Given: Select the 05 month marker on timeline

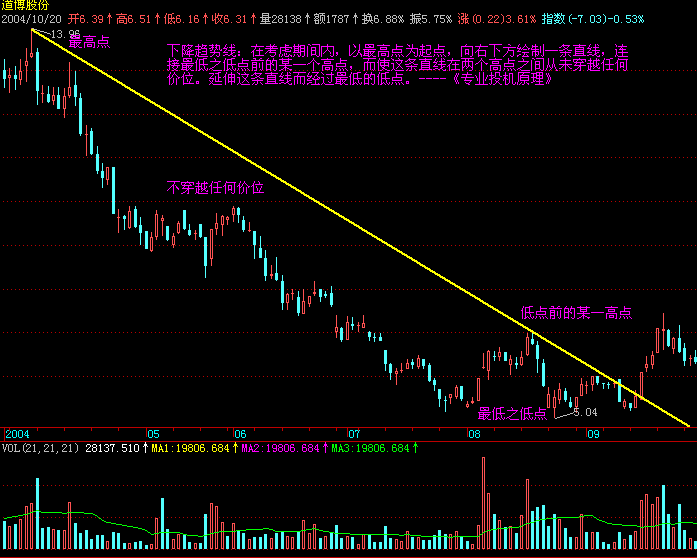Looking at the screenshot, I should [x=153, y=434].
